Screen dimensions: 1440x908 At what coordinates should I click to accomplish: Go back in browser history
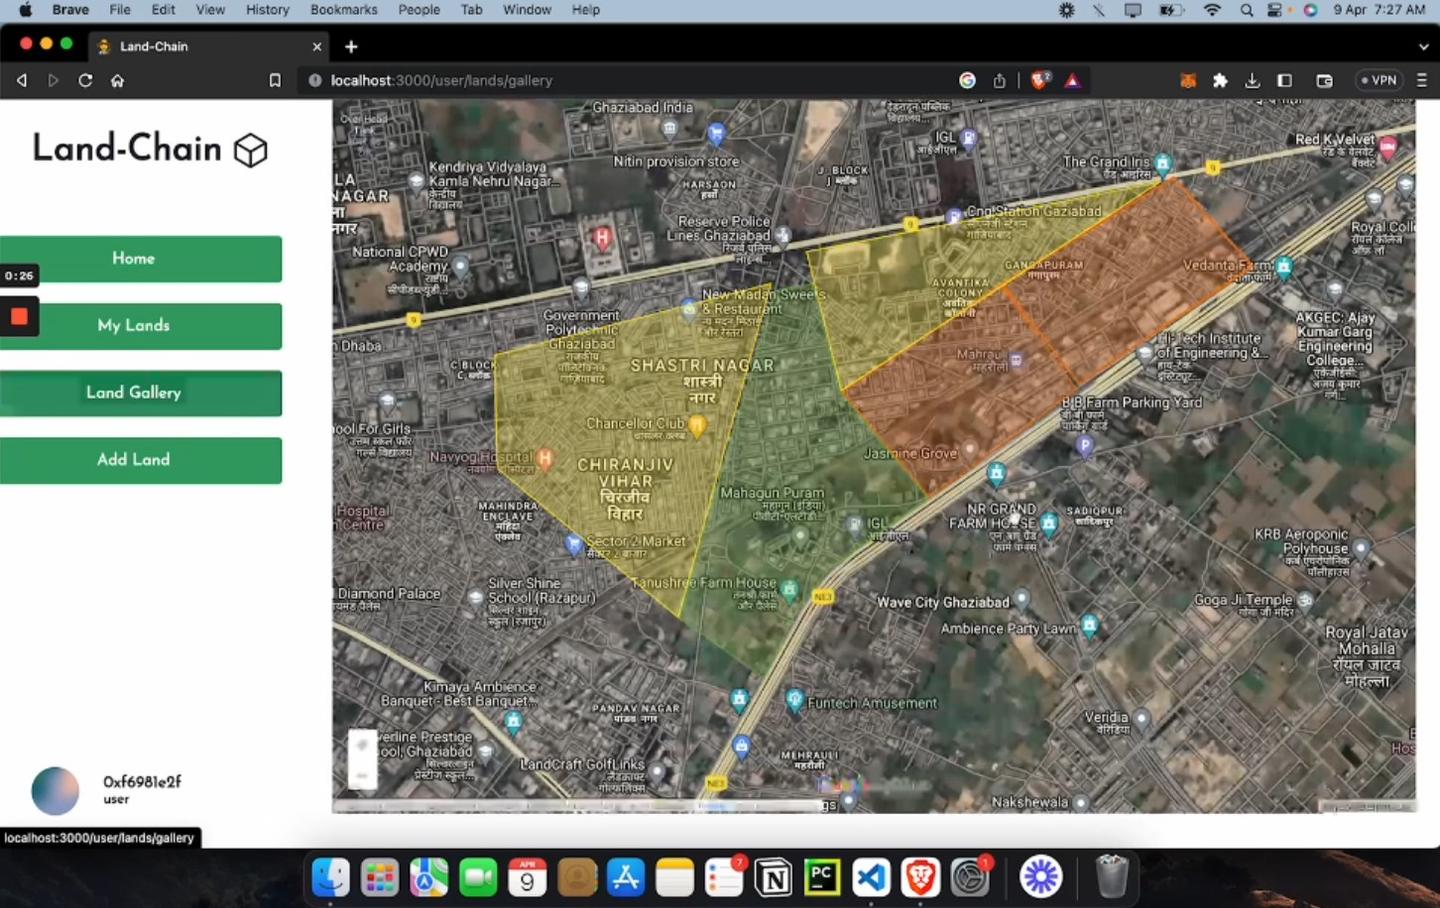[21, 80]
